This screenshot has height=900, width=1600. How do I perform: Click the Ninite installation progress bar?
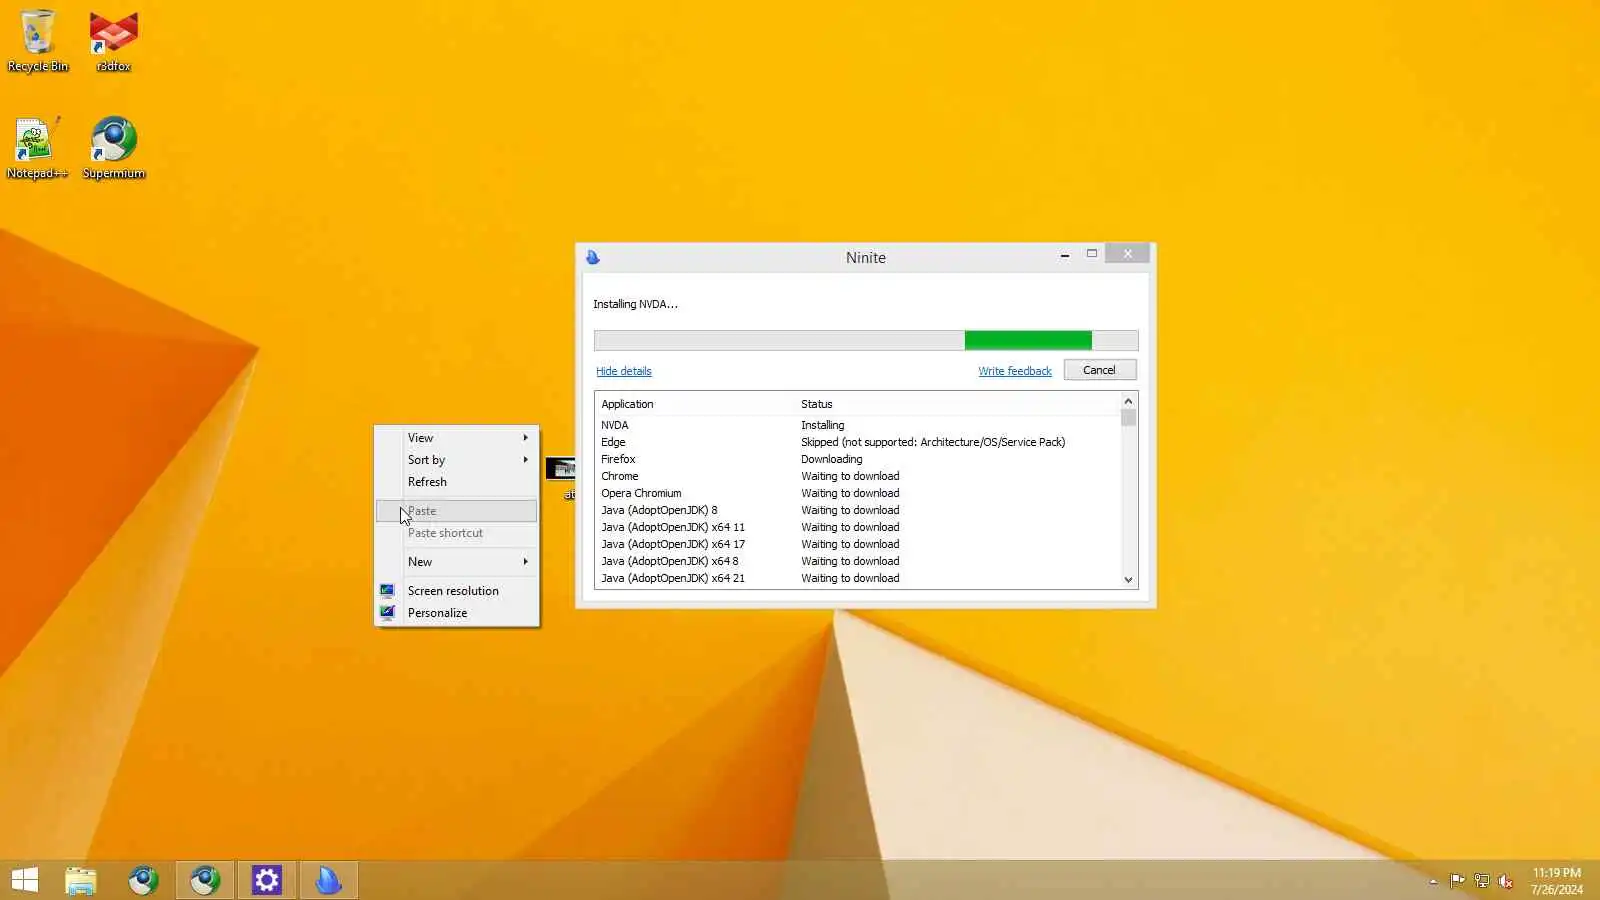tap(866, 340)
